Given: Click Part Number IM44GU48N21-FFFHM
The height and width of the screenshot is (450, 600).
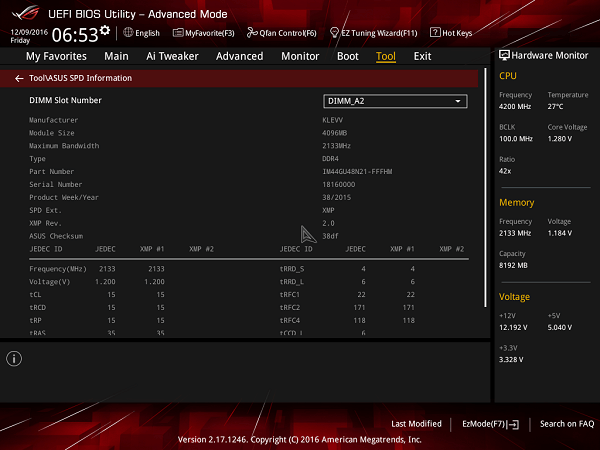Looking at the screenshot, I should [x=357, y=172].
